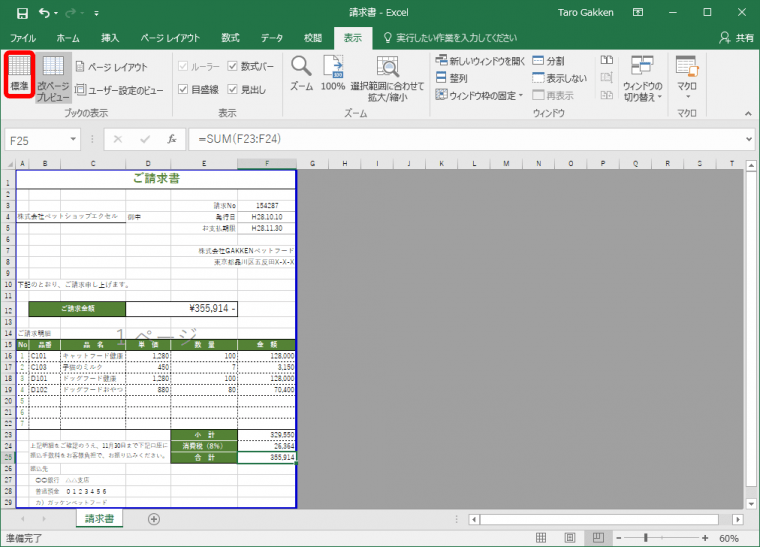This screenshot has width=760, height=547.
Task: Select 改ページプレビュー view button
Action: point(53,78)
